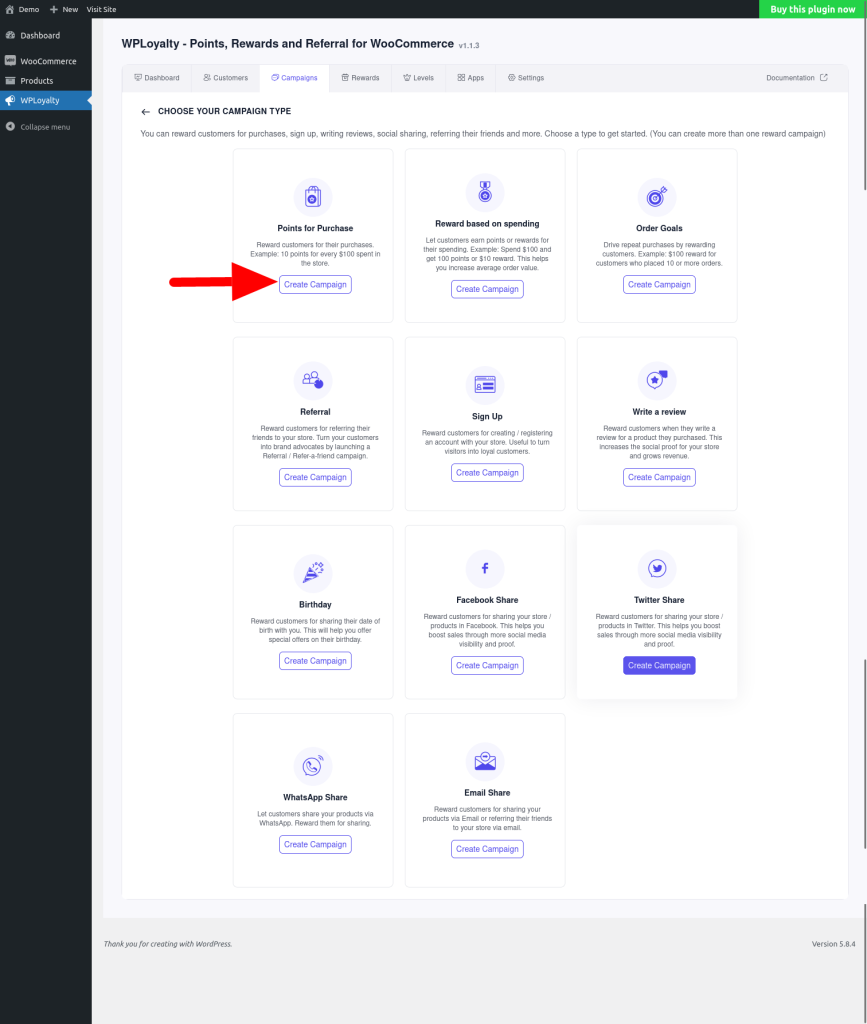The image size is (867, 1024).
Task: Create a WhatsApp Share campaign
Action: (x=315, y=844)
